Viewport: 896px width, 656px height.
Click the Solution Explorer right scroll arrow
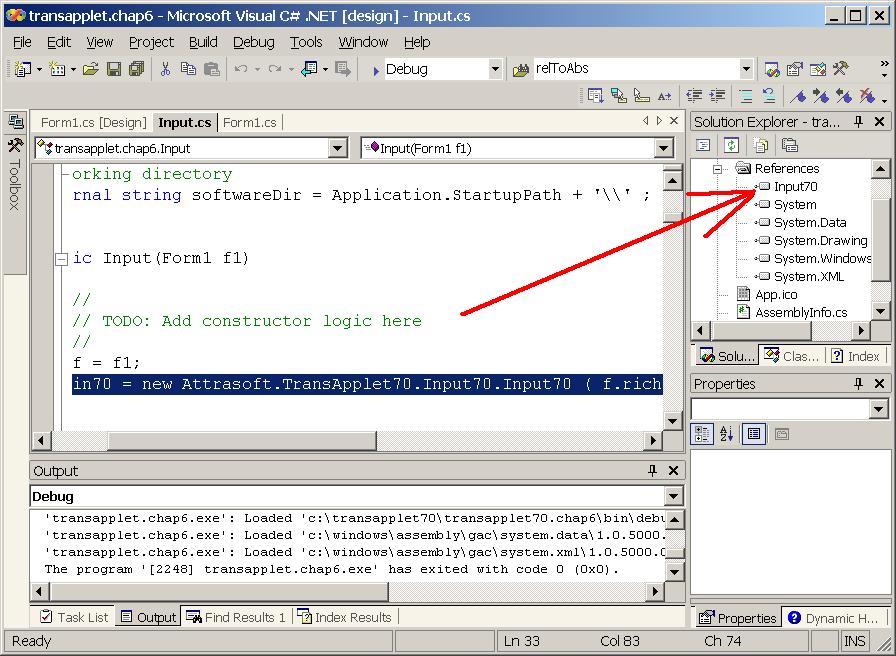[861, 330]
